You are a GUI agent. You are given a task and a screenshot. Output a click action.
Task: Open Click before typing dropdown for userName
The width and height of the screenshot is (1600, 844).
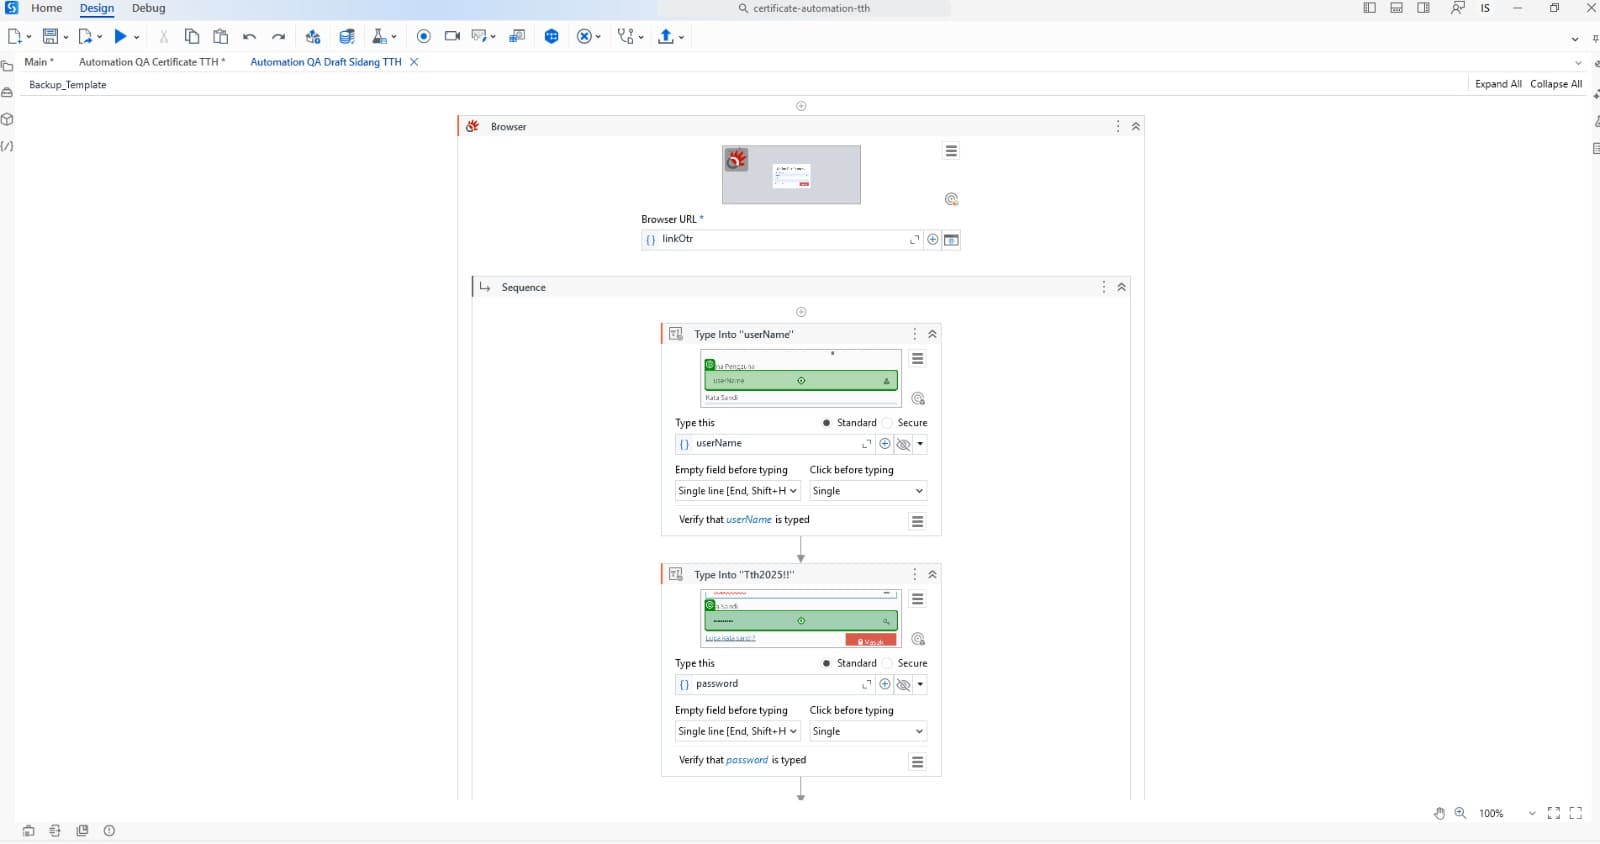pyautogui.click(x=868, y=491)
